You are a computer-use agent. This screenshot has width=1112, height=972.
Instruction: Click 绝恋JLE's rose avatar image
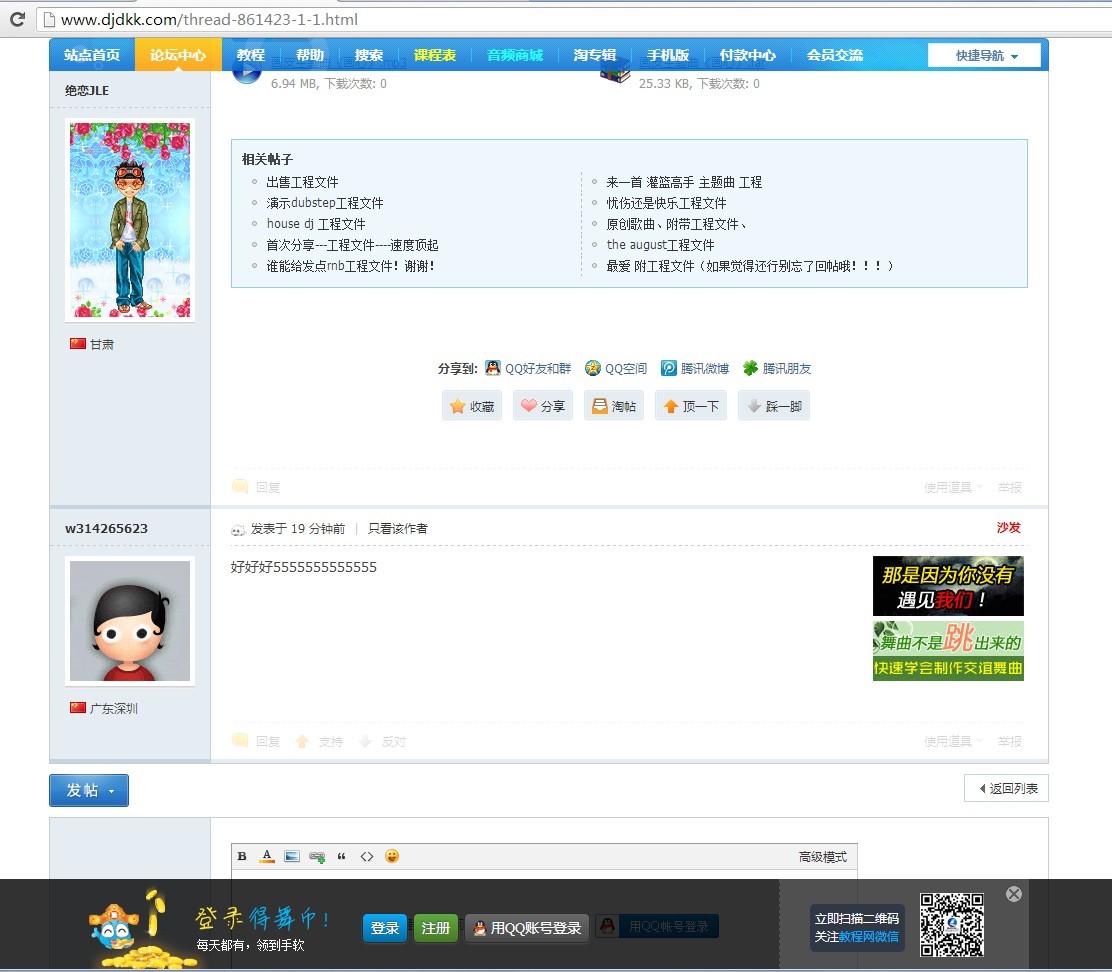(x=130, y=220)
